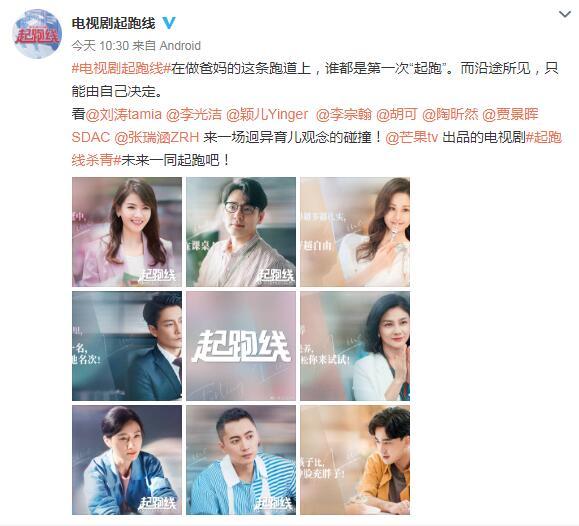The width and height of the screenshot is (579, 526).
Task: Visit the @刘涛tamia mention
Action: pyautogui.click(x=124, y=114)
